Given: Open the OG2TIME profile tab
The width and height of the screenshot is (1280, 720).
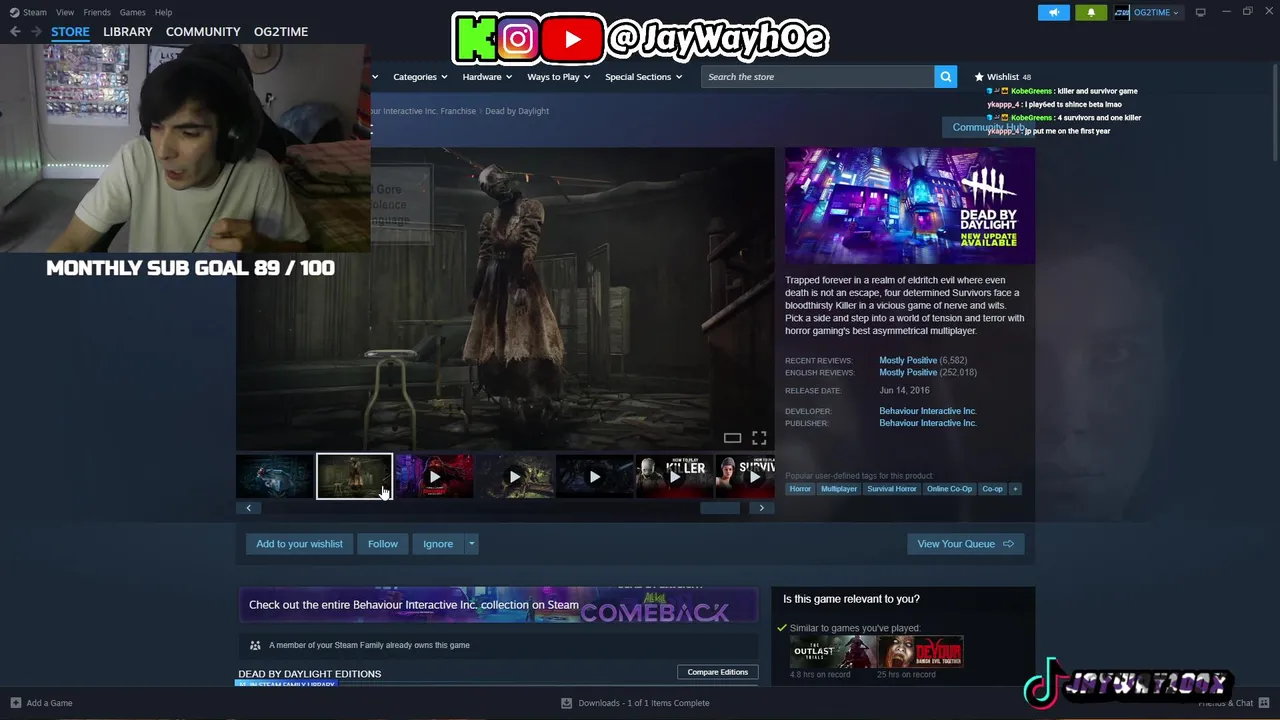Looking at the screenshot, I should (x=281, y=32).
